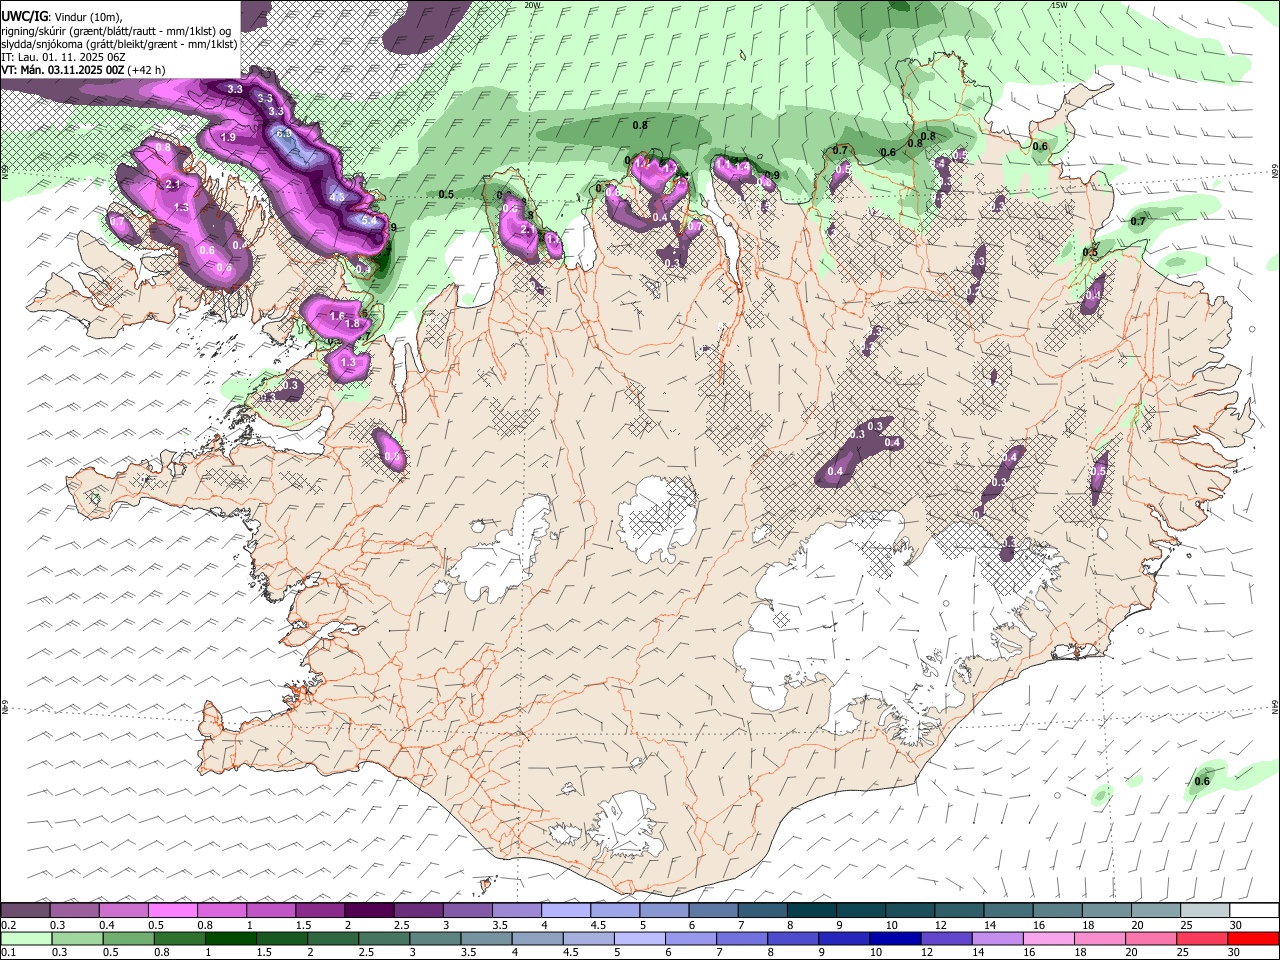Select pale green rain swatch between 0.1 and 0.3
Viewport: 1280px width, 960px height.
click(24, 937)
